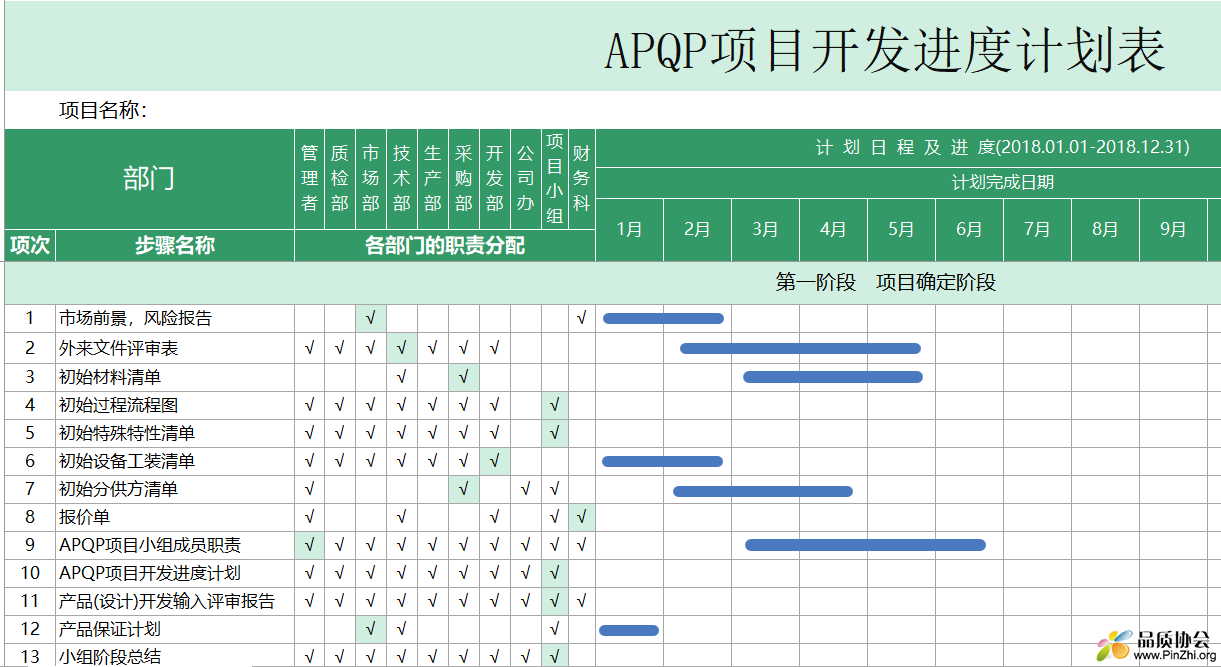
Task: Click item number 7 in 项次 column
Action: click(x=30, y=489)
